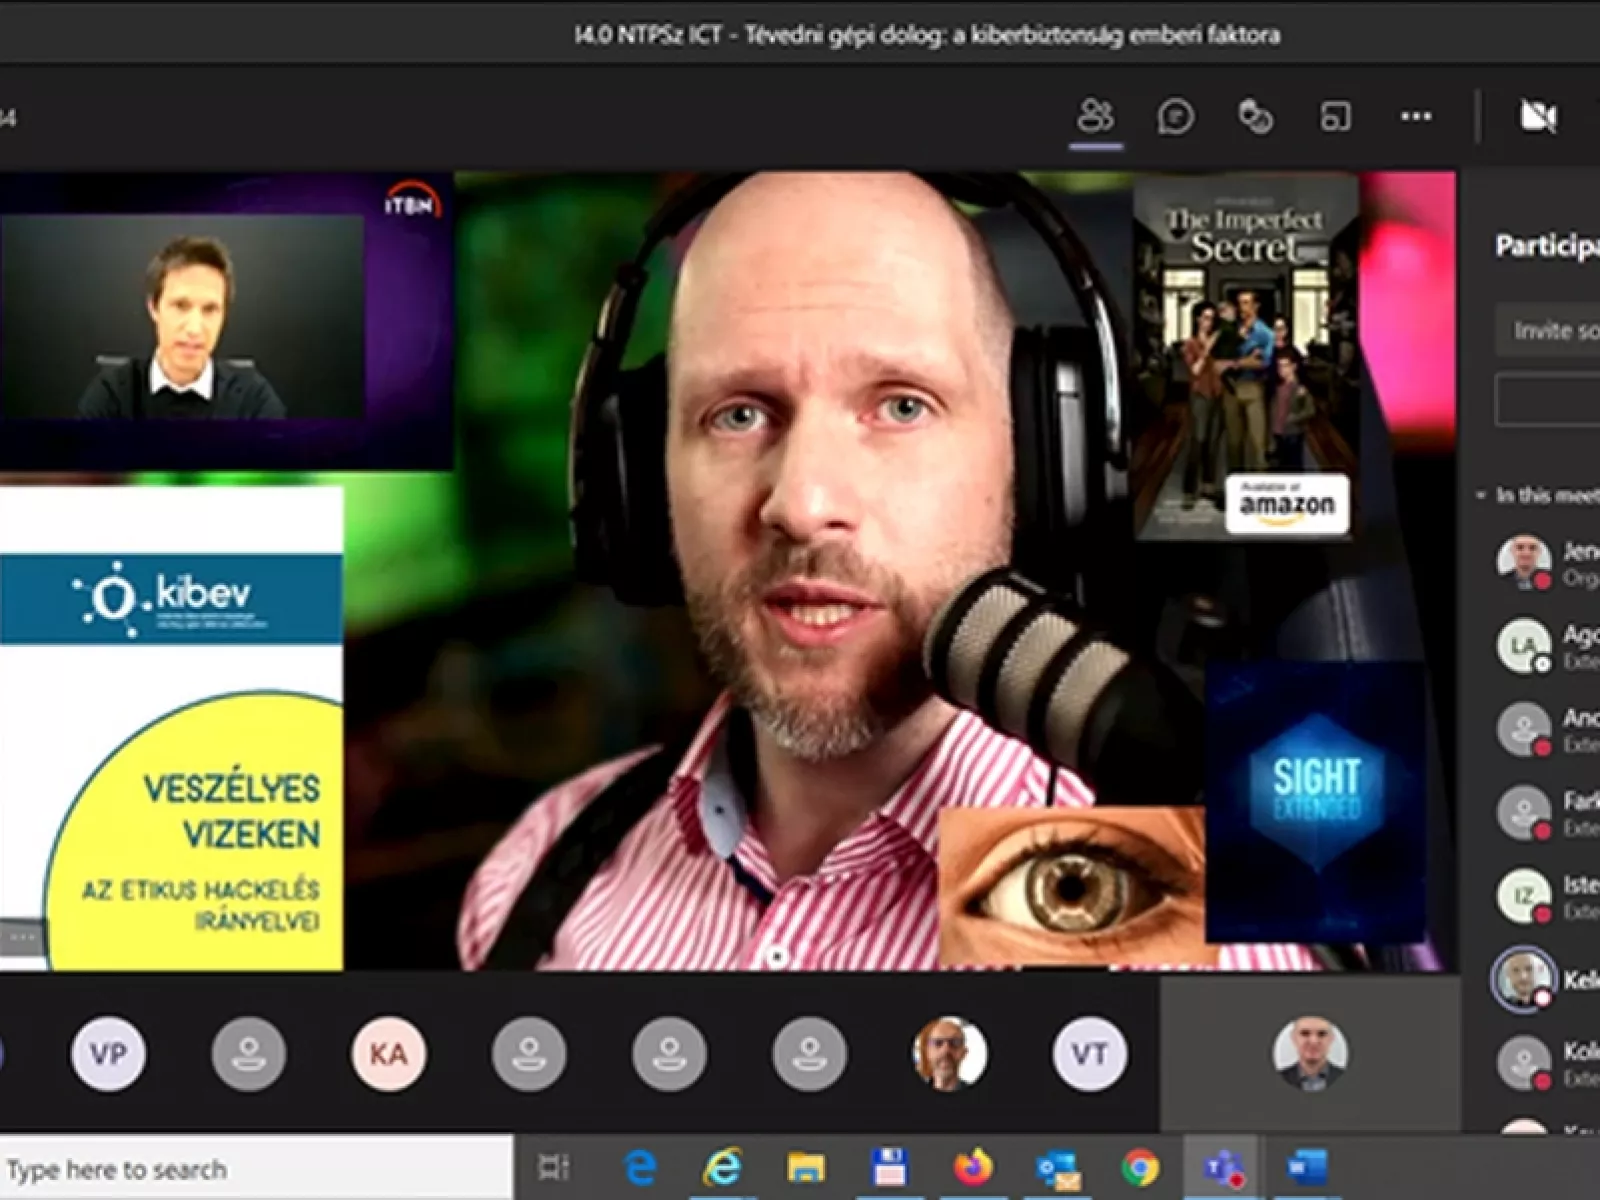This screenshot has height=1200, width=1600.
Task: Click the ellipsis on the kibev slide
Action: coord(22,937)
